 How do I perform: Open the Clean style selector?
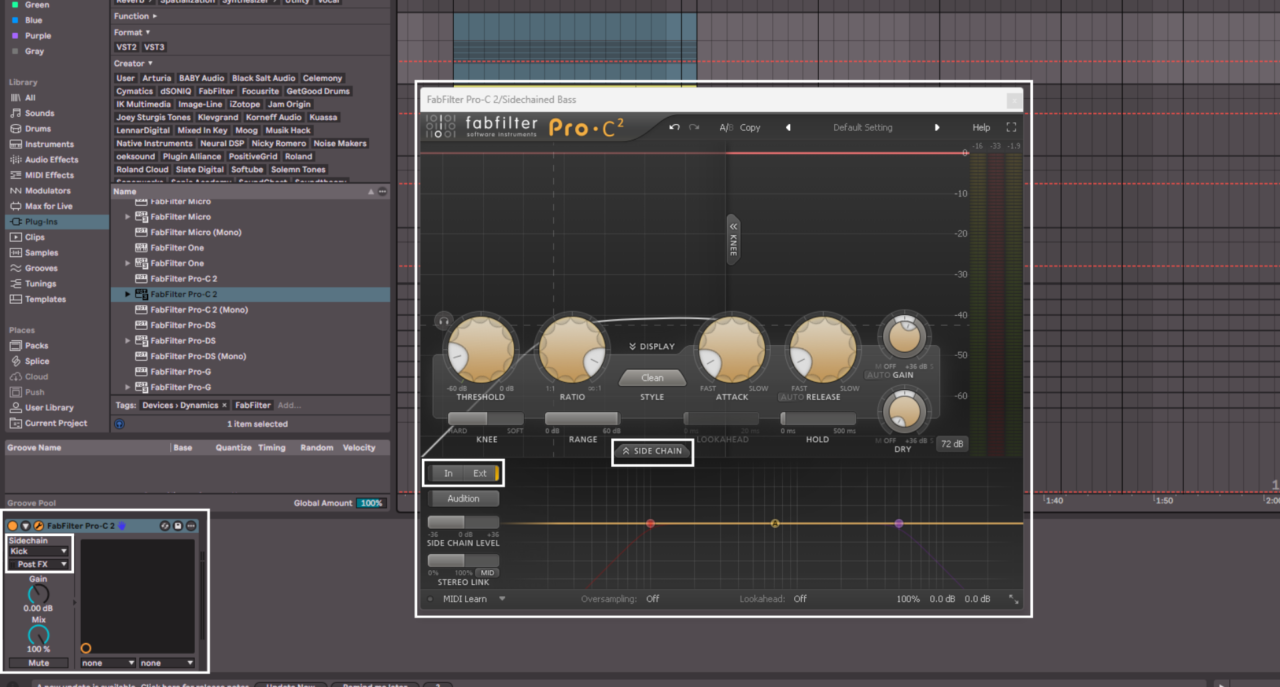652,378
